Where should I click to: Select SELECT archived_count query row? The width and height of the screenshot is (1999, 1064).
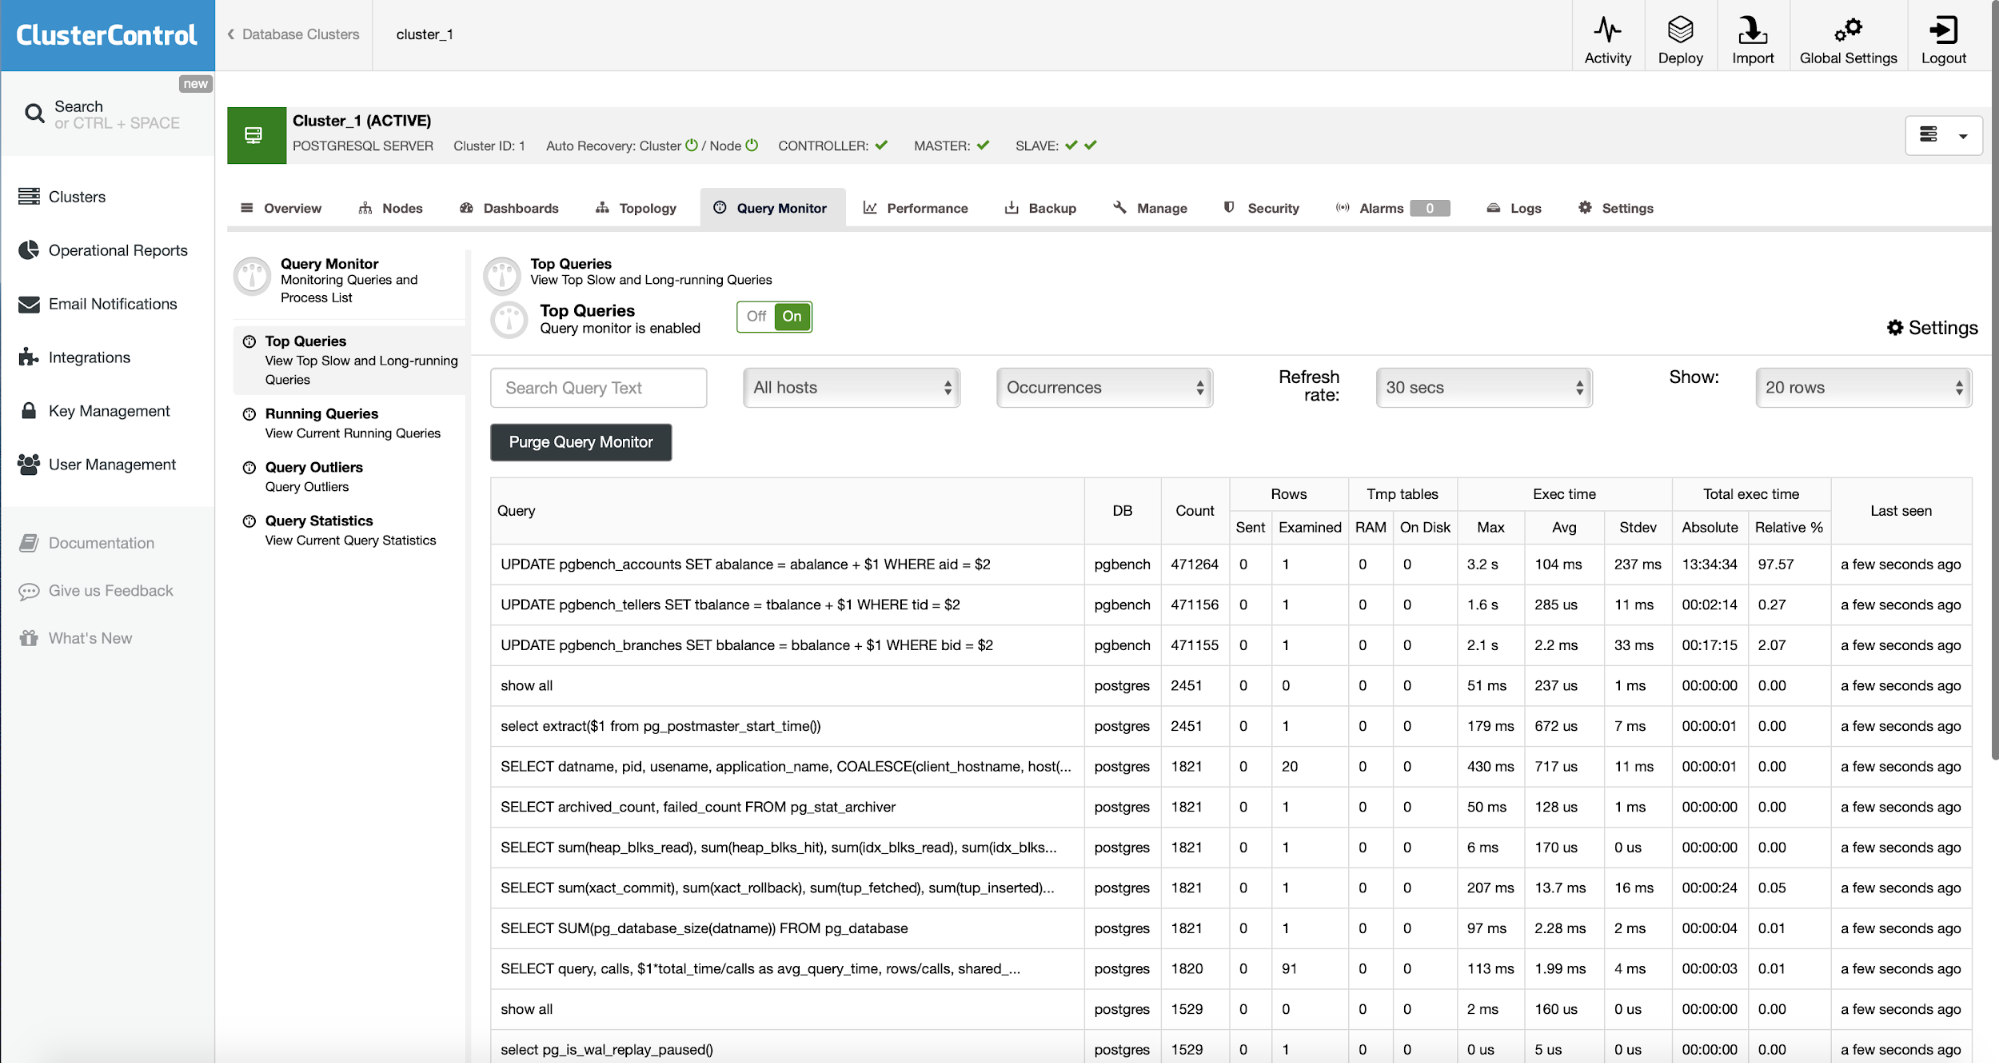1230,807
